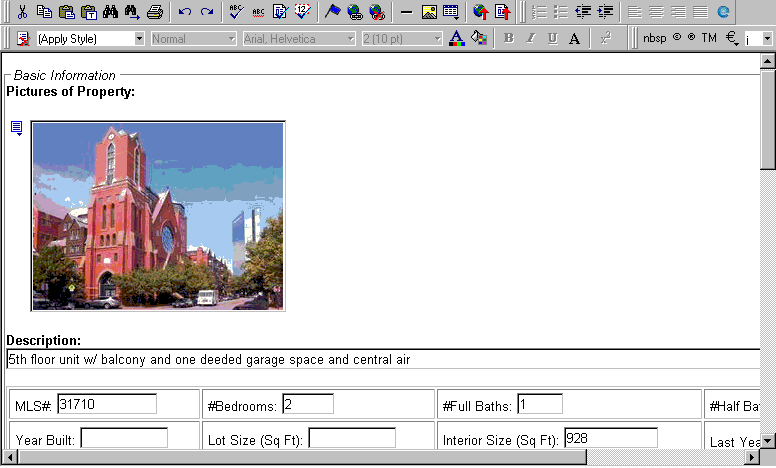
Task: Click the Copy icon
Action: [x=45, y=11]
